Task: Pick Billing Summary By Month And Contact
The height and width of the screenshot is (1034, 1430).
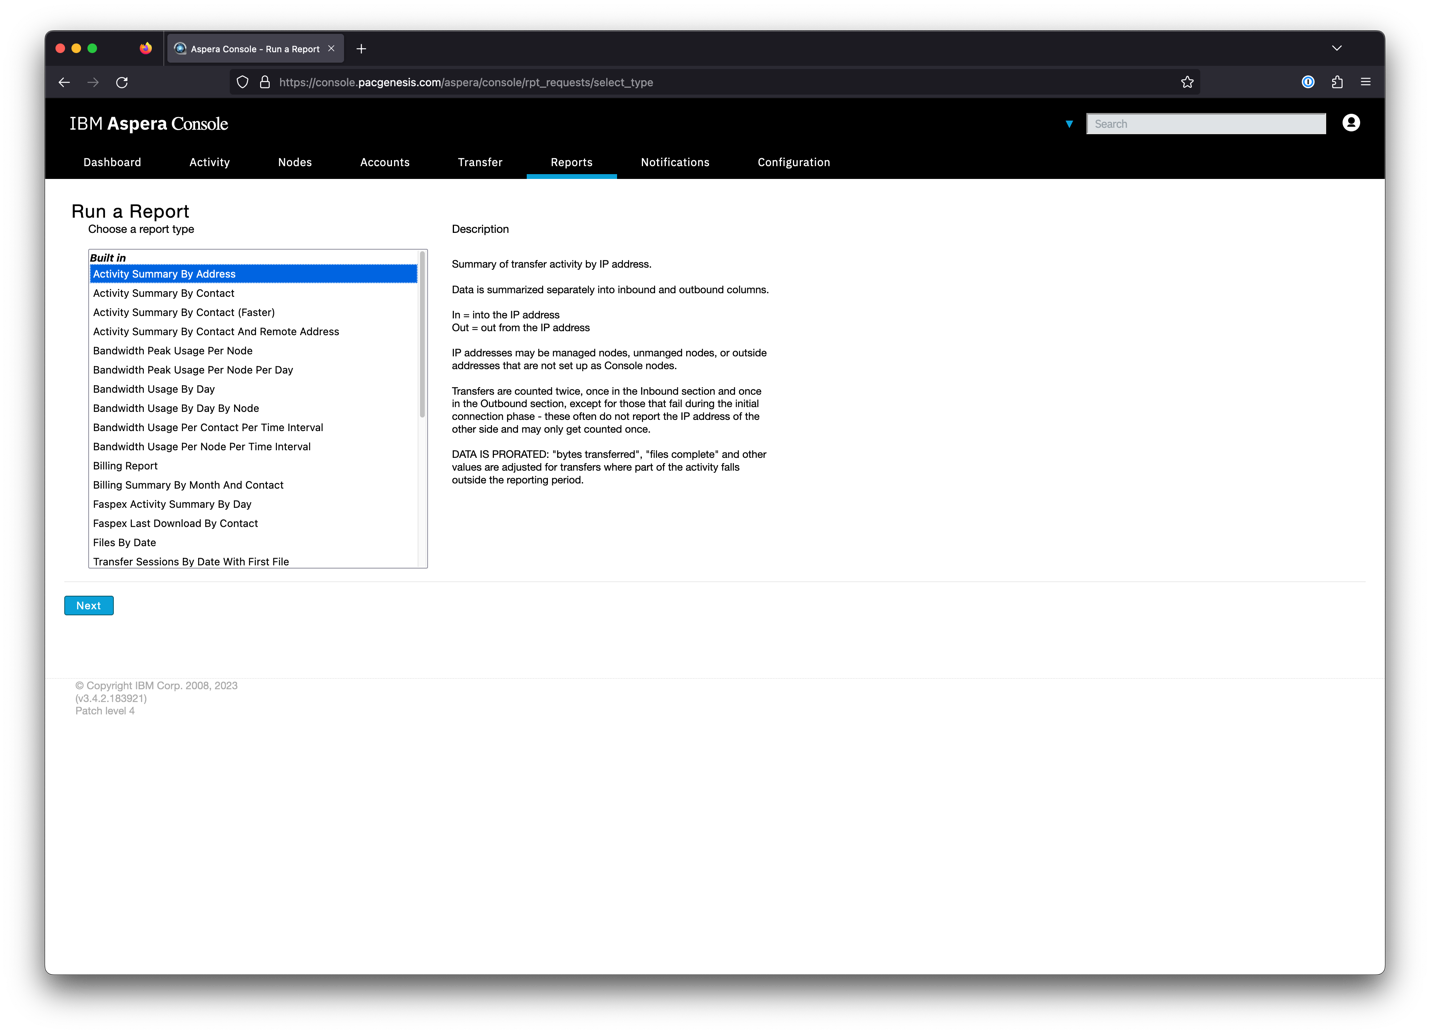Action: (253, 485)
